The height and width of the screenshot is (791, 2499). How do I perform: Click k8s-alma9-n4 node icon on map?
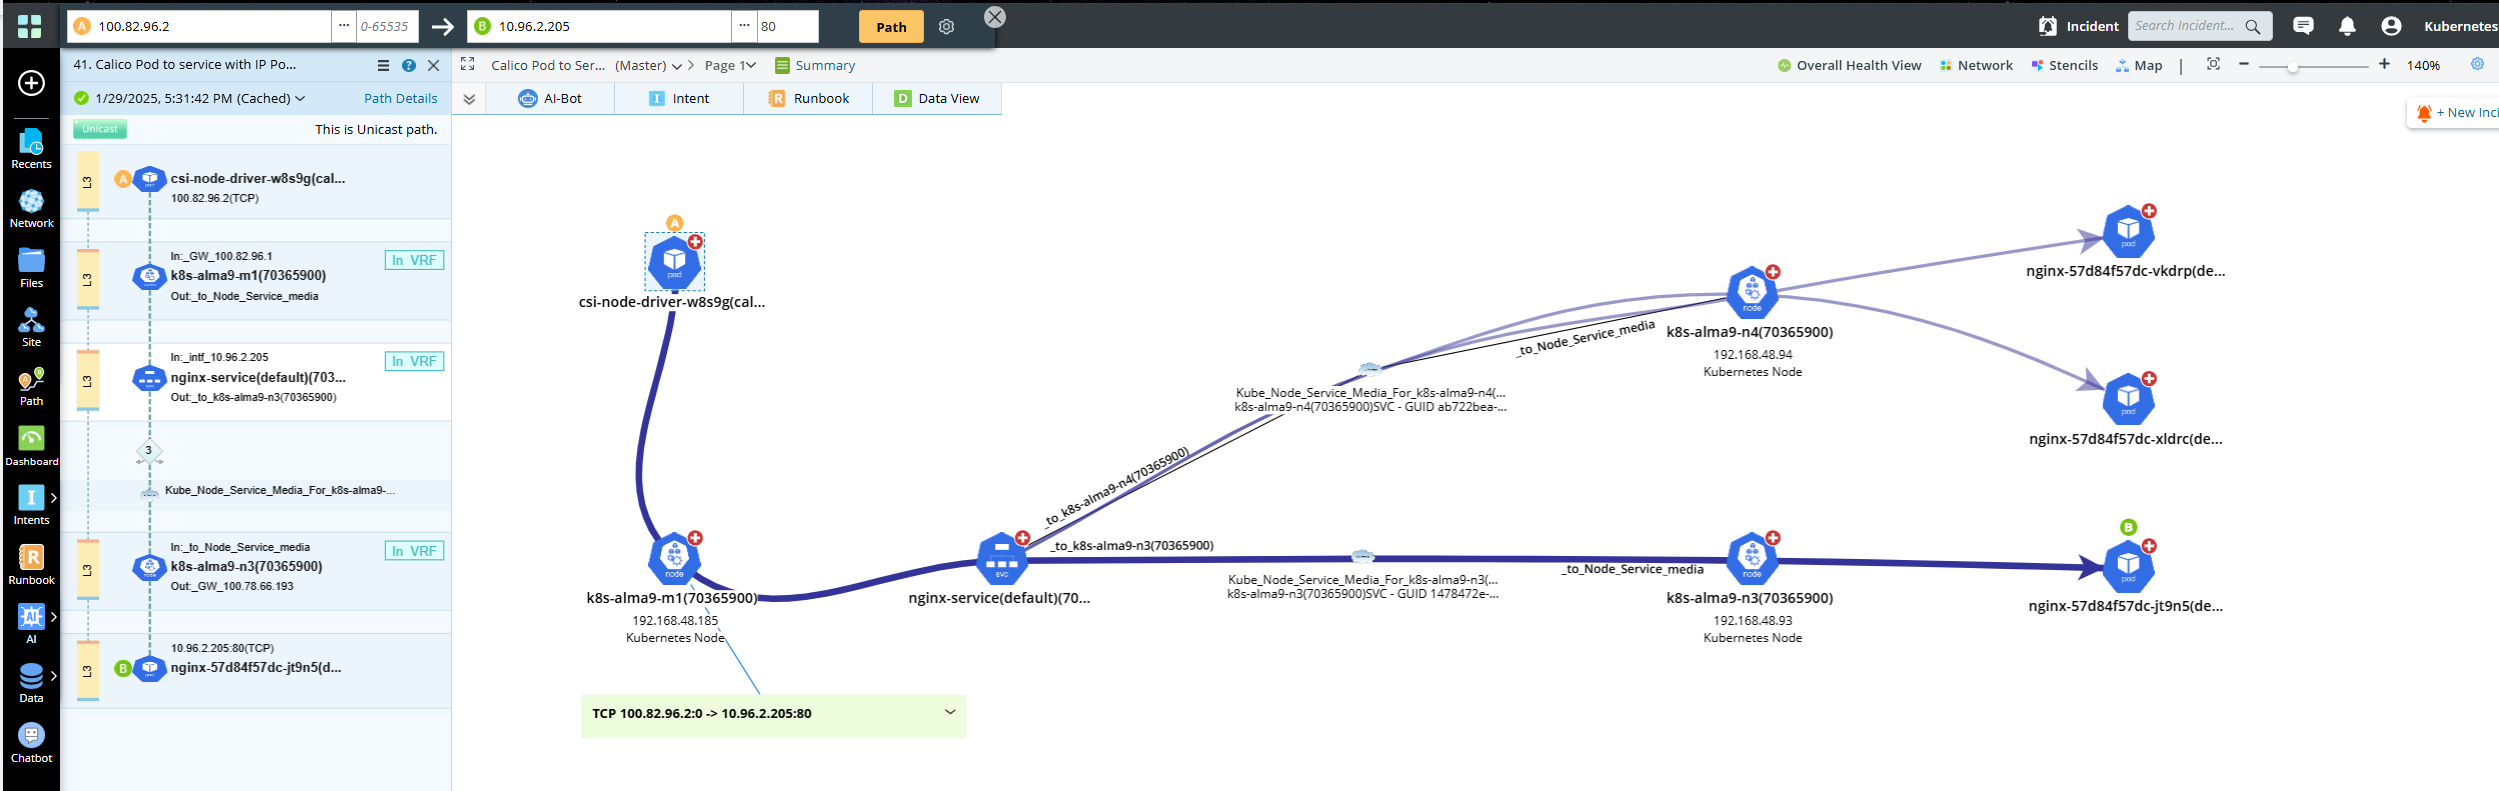1752,293
